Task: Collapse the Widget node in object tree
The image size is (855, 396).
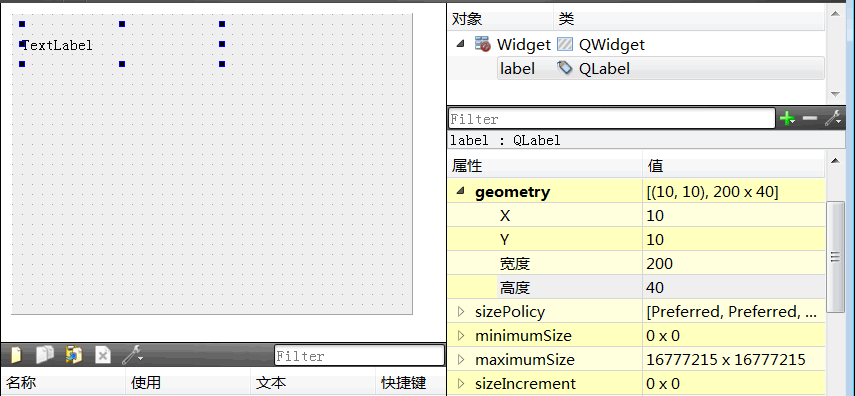Action: pos(461,44)
